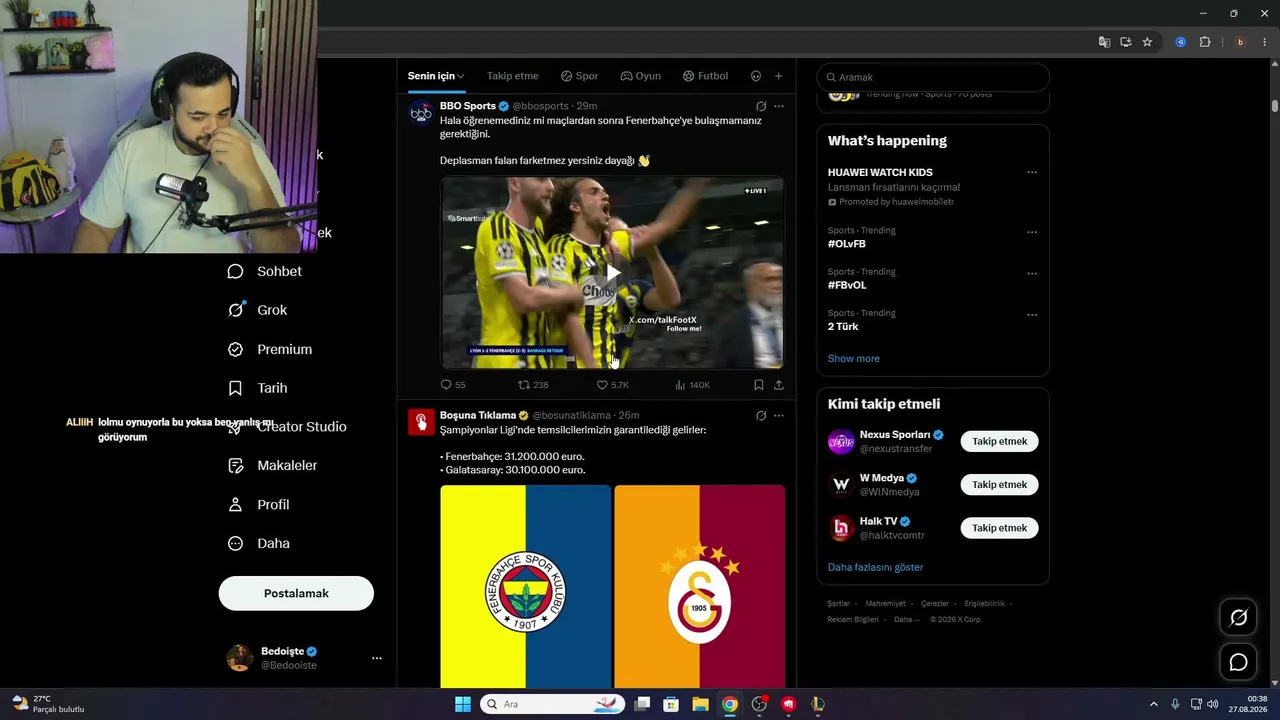This screenshot has height=720, width=1280.
Task: Open the Fenerbahçe logo image
Action: point(525,586)
